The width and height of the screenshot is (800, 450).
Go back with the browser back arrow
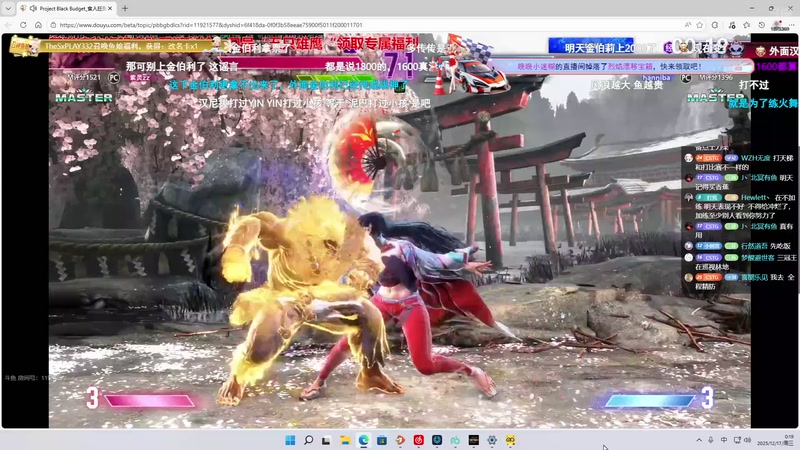pyautogui.click(x=8, y=24)
